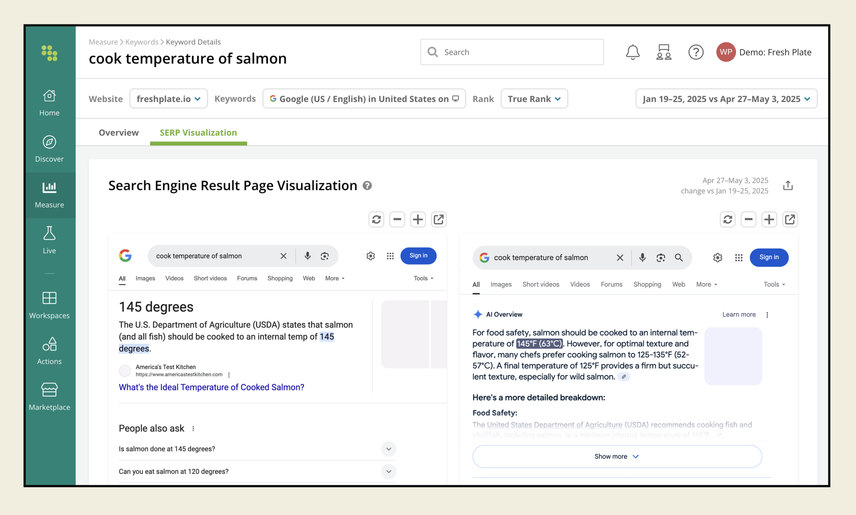The height and width of the screenshot is (515, 856).
Task: Click the People also ask options dots
Action: click(193, 429)
